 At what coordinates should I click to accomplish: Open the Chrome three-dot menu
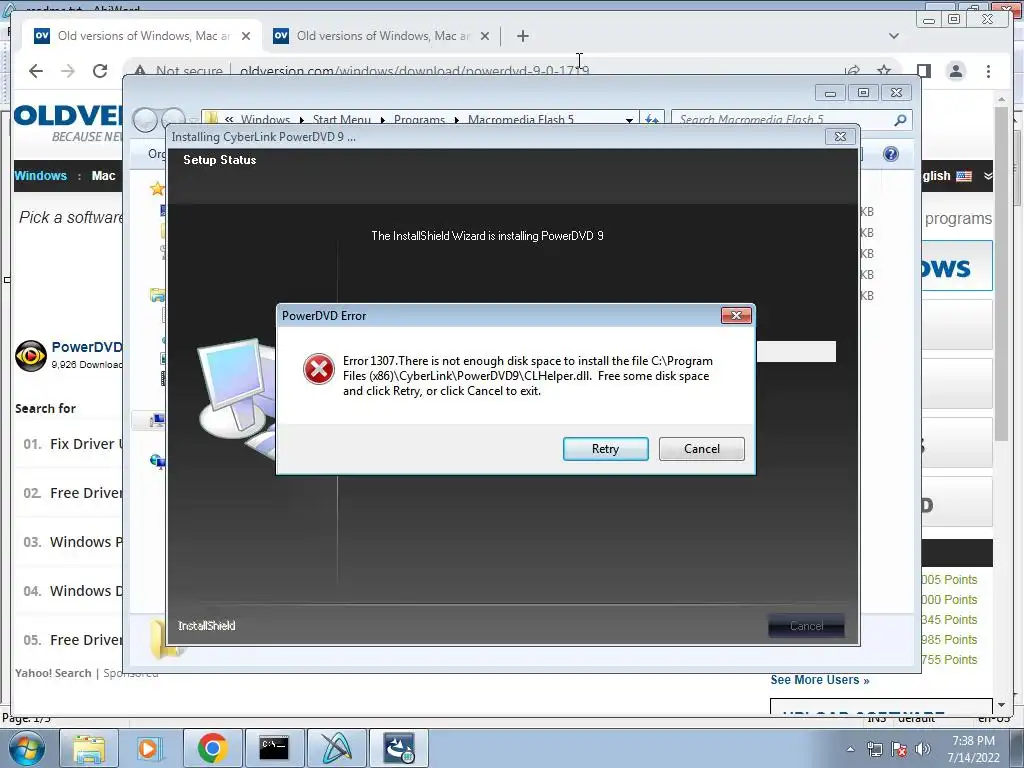988,71
